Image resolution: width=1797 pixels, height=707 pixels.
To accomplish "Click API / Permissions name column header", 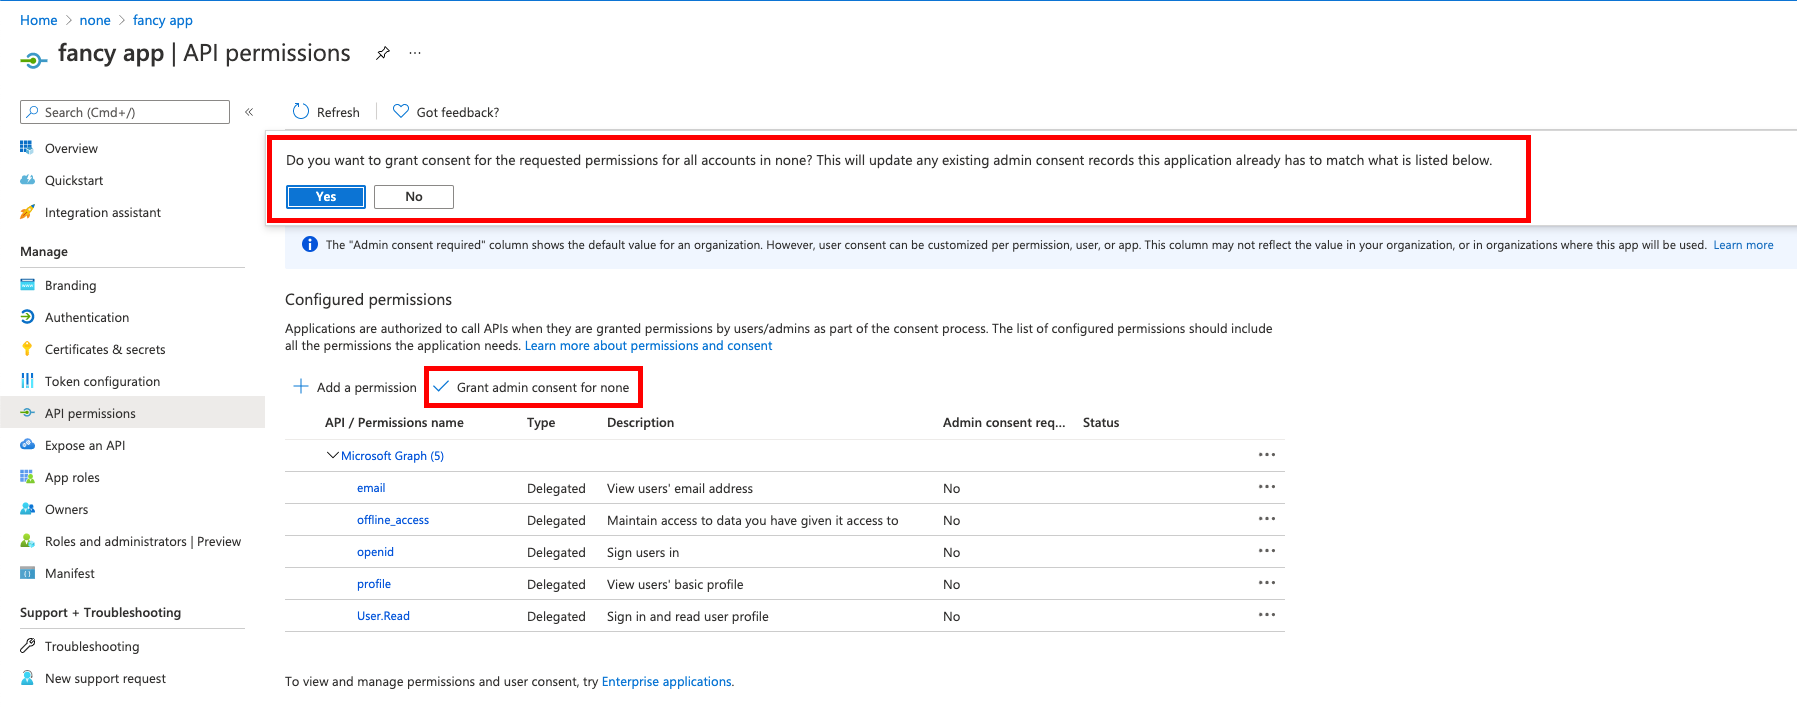I will [394, 423].
